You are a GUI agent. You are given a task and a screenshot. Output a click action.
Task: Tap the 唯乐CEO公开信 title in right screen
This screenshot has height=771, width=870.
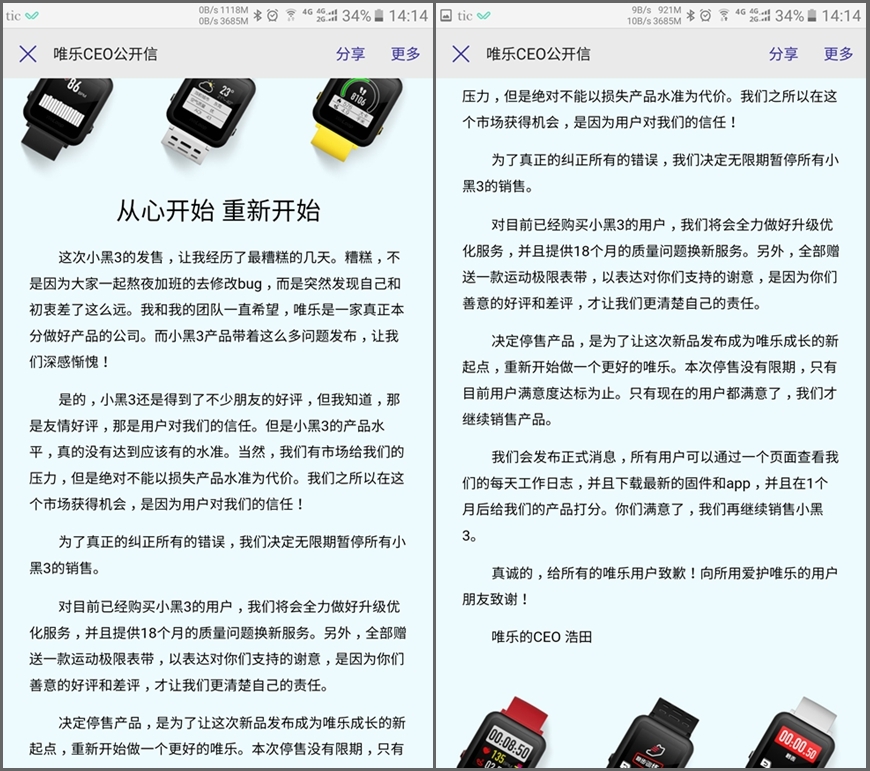tap(538, 54)
